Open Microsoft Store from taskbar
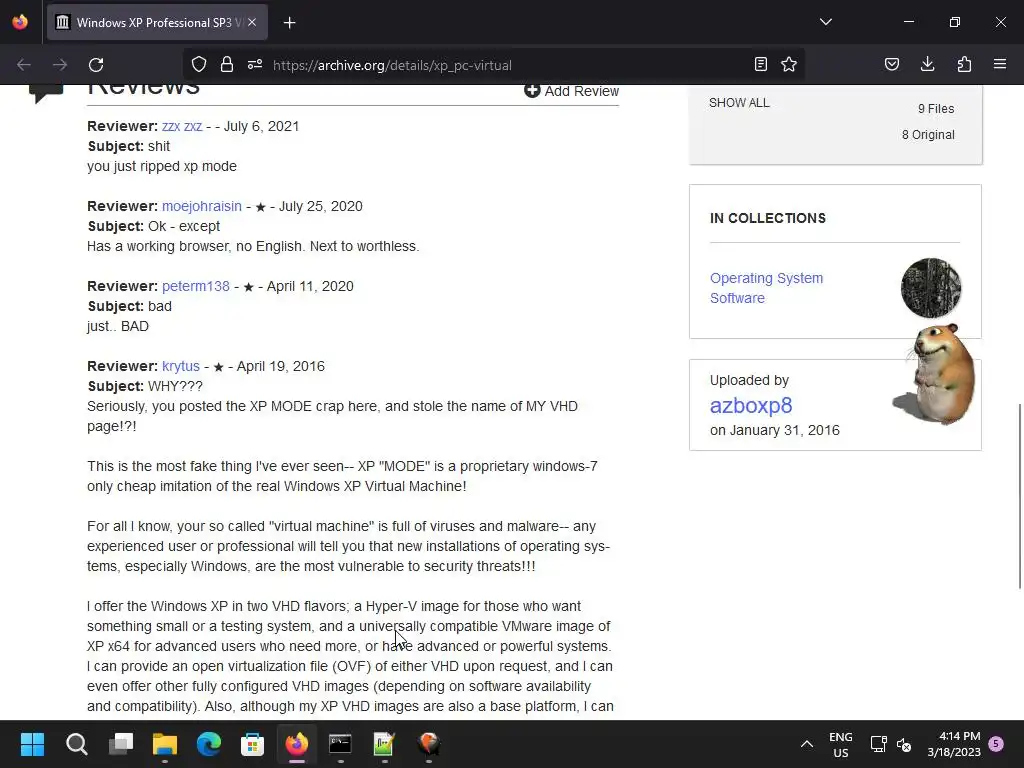The image size is (1024, 768). [x=253, y=744]
